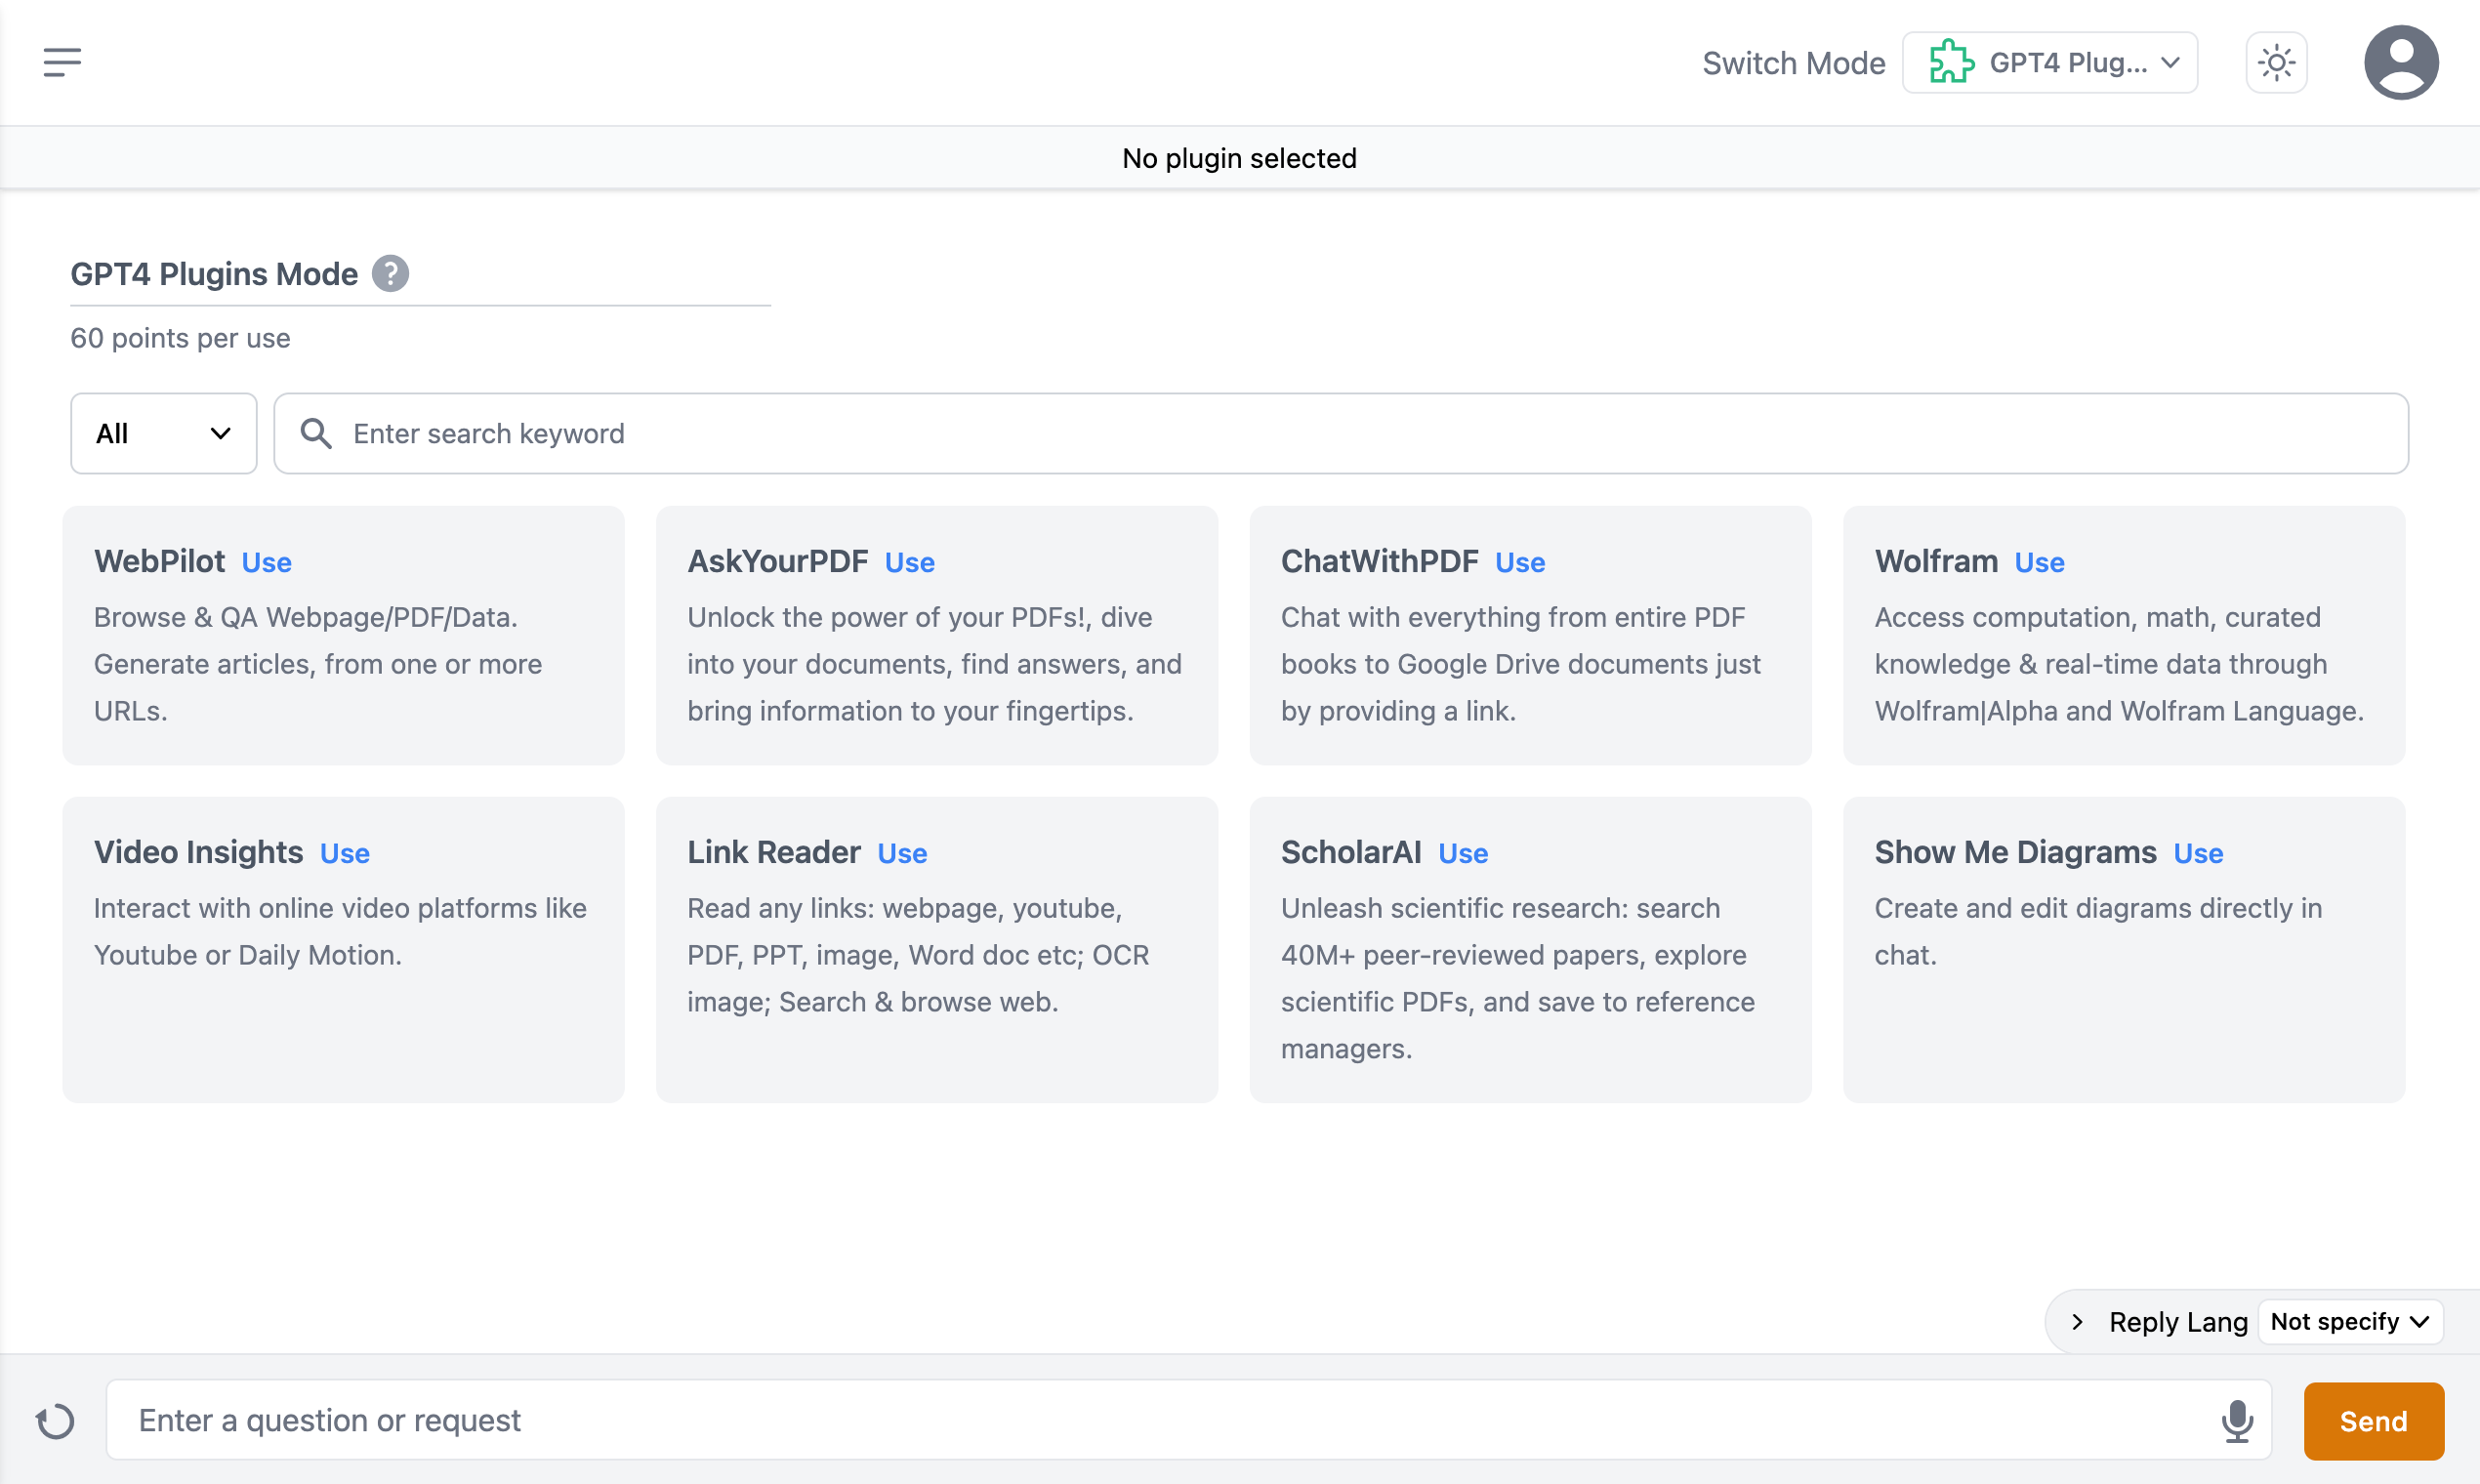This screenshot has width=2480, height=1484.
Task: Click the ChatWithPDF card title
Action: (1379, 561)
